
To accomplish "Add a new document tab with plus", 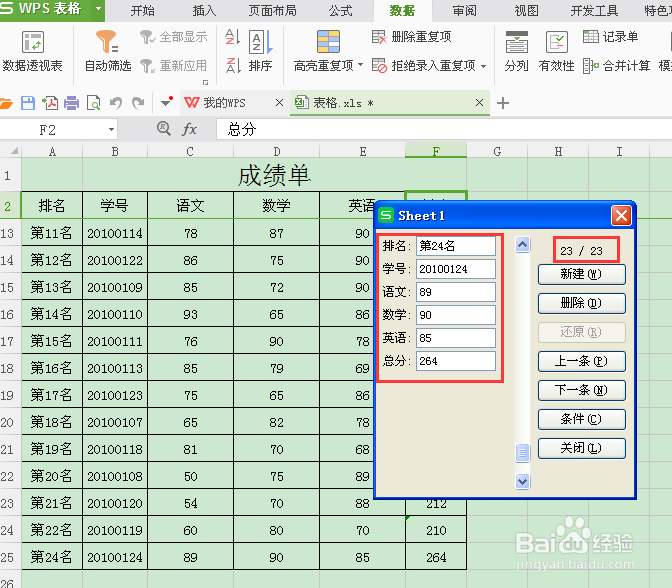I will [x=503, y=103].
